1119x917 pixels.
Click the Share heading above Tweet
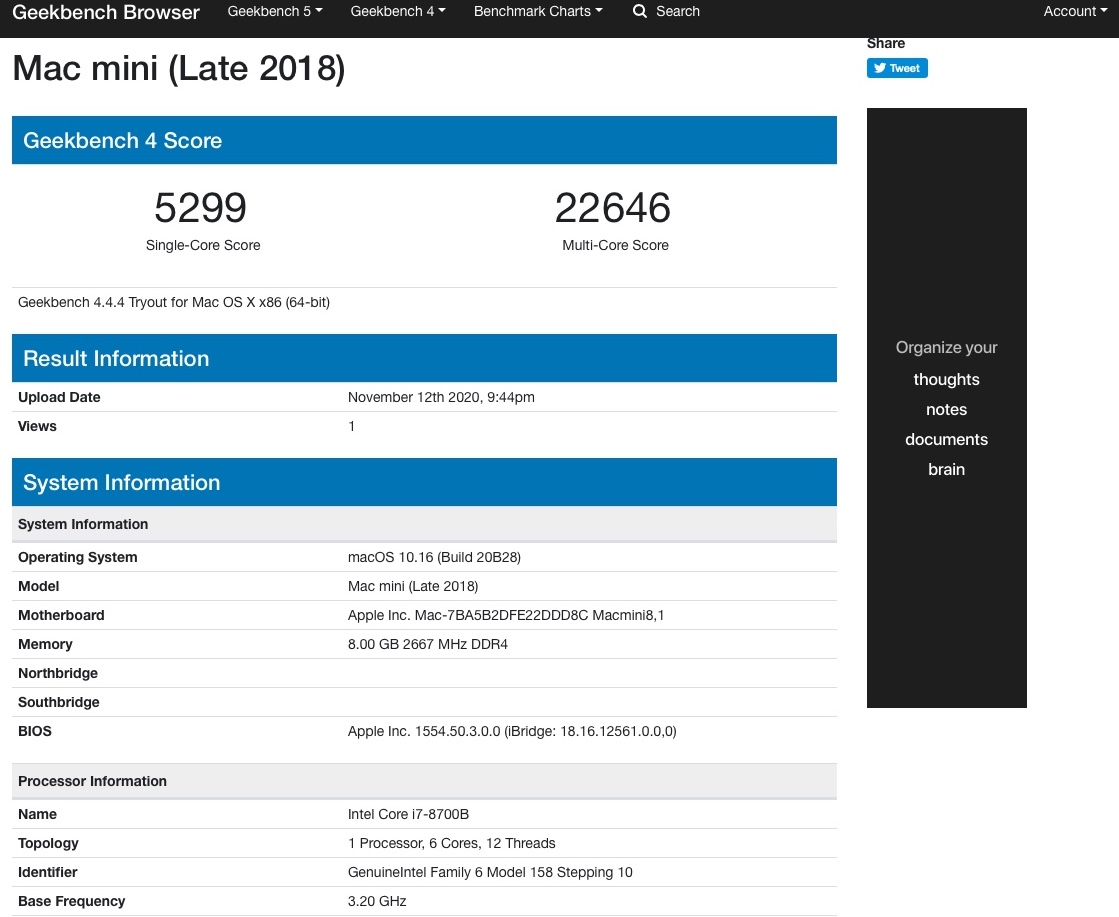click(x=886, y=44)
